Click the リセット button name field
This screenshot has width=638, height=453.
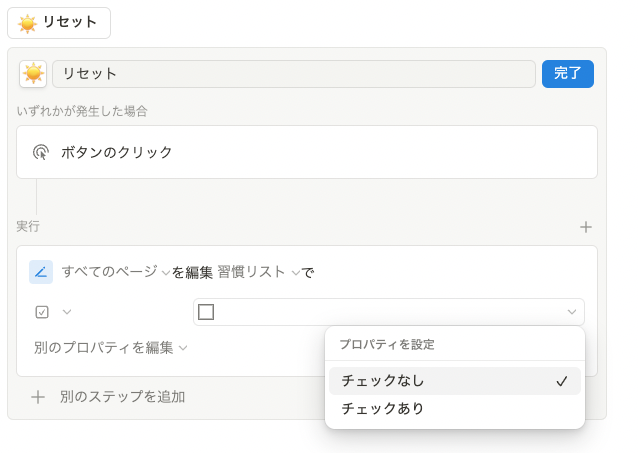coord(293,74)
